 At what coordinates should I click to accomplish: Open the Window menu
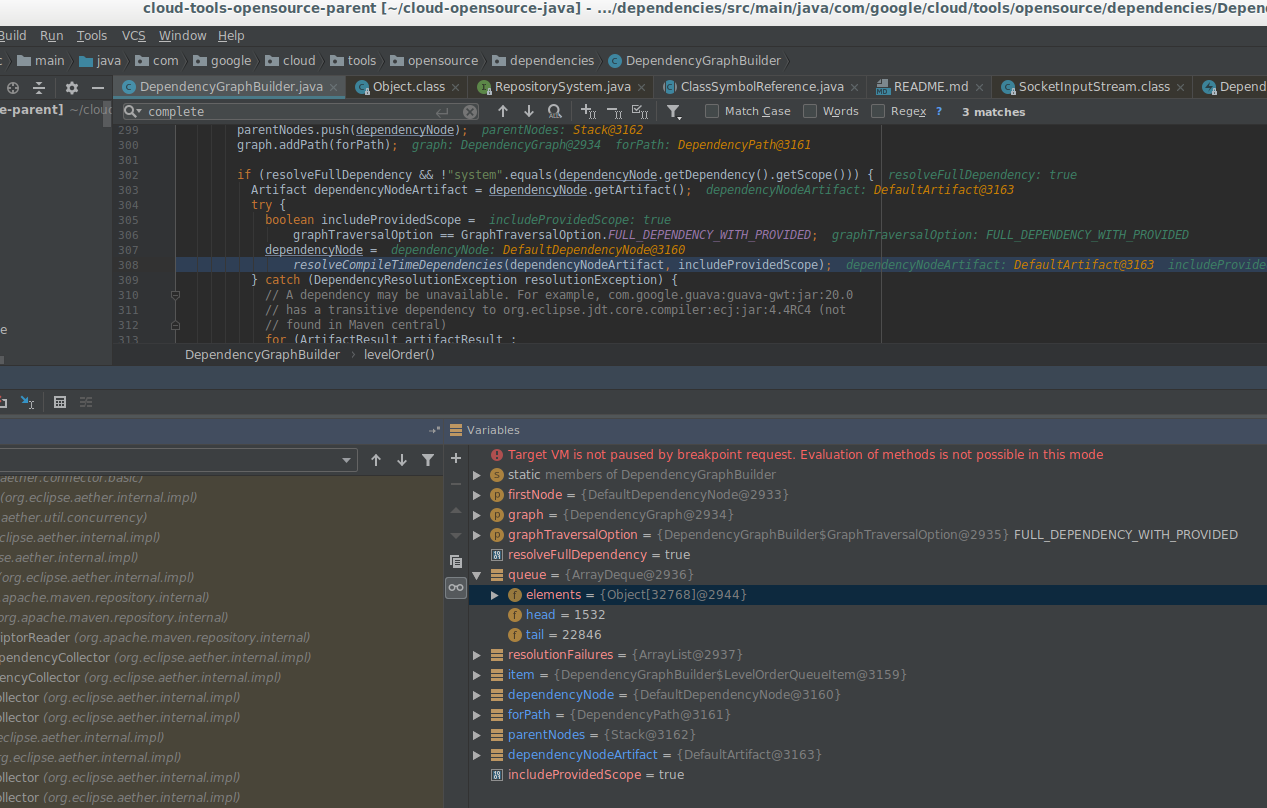183,35
